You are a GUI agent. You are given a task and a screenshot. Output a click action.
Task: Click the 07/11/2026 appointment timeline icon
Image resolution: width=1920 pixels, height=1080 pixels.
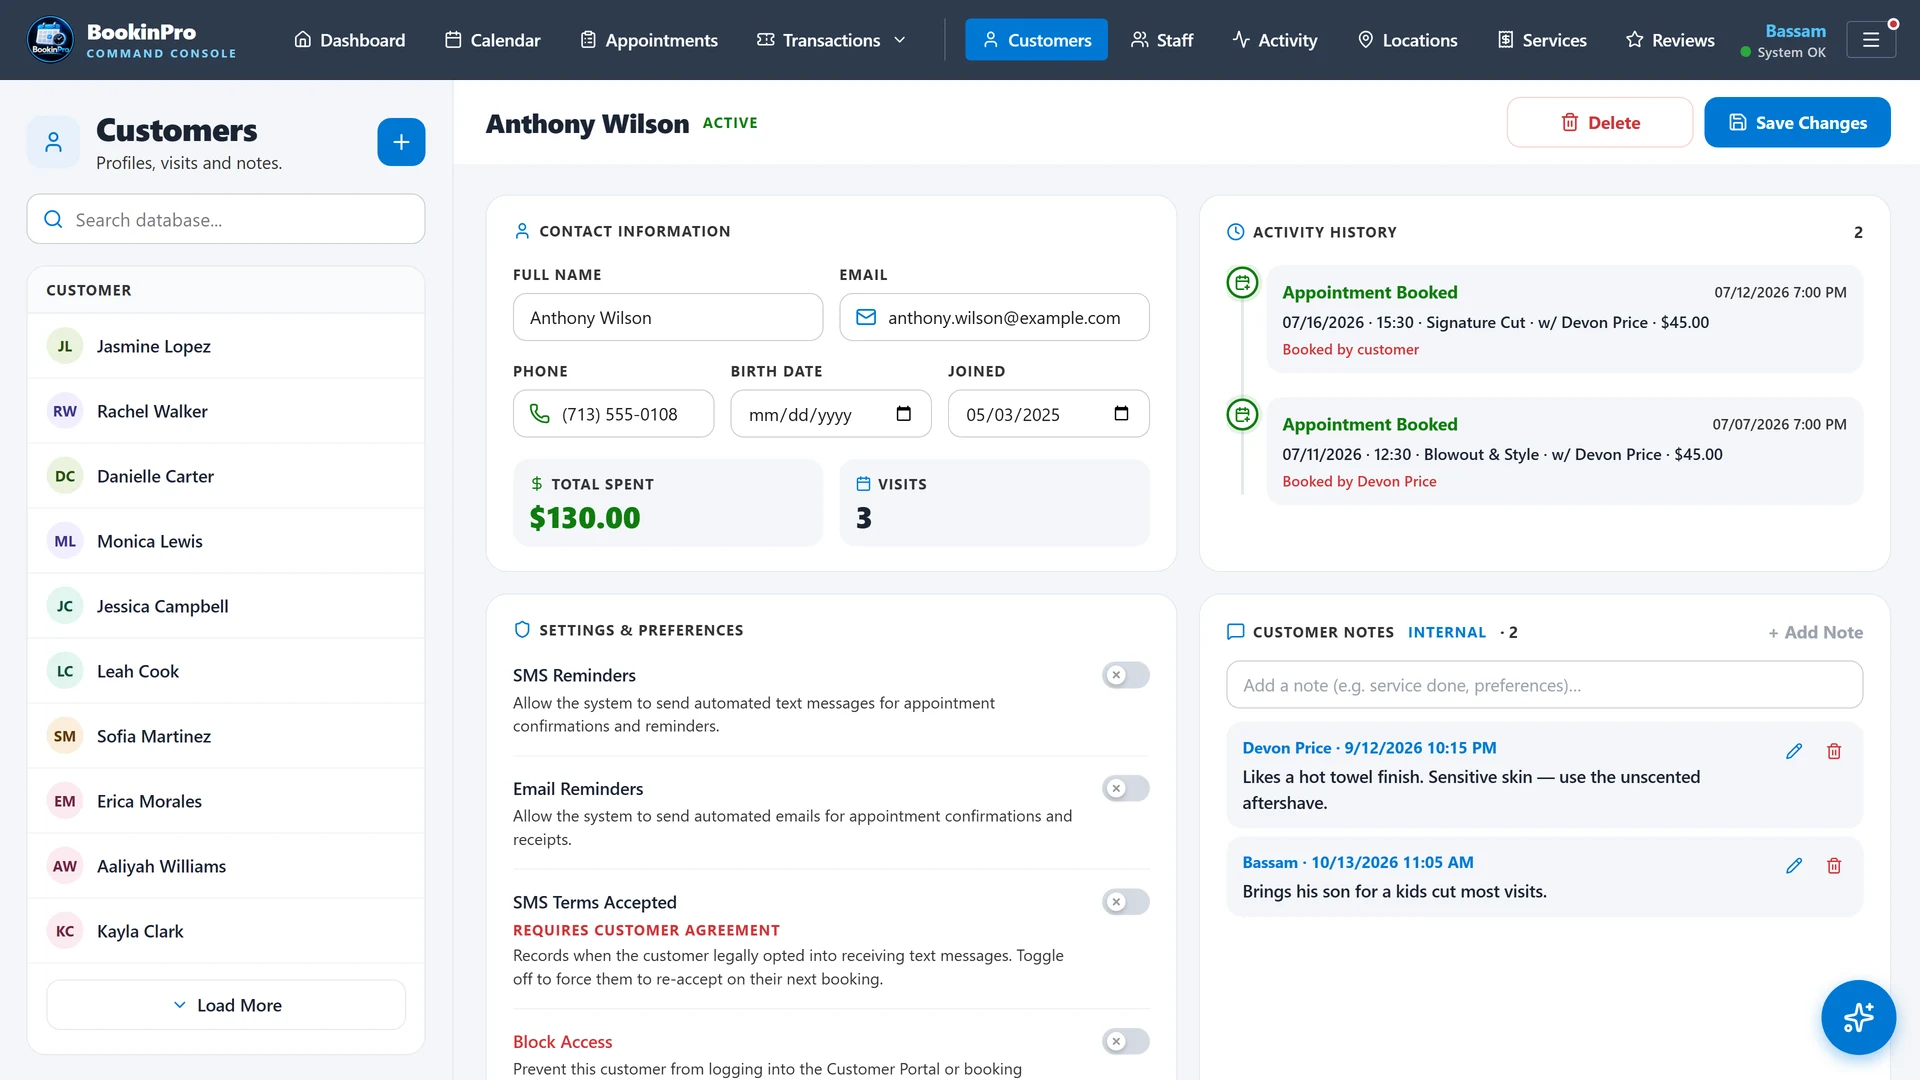click(x=1242, y=414)
